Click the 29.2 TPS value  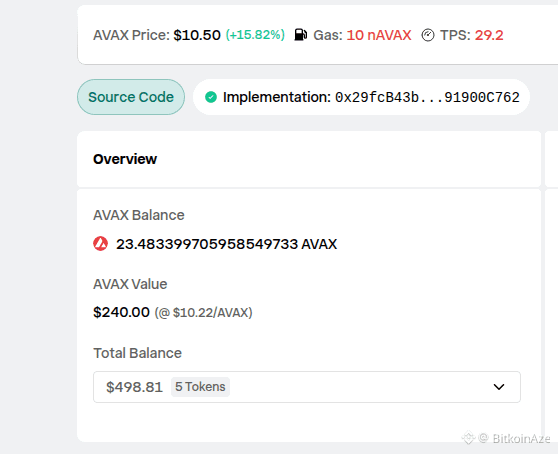pyautogui.click(x=489, y=35)
